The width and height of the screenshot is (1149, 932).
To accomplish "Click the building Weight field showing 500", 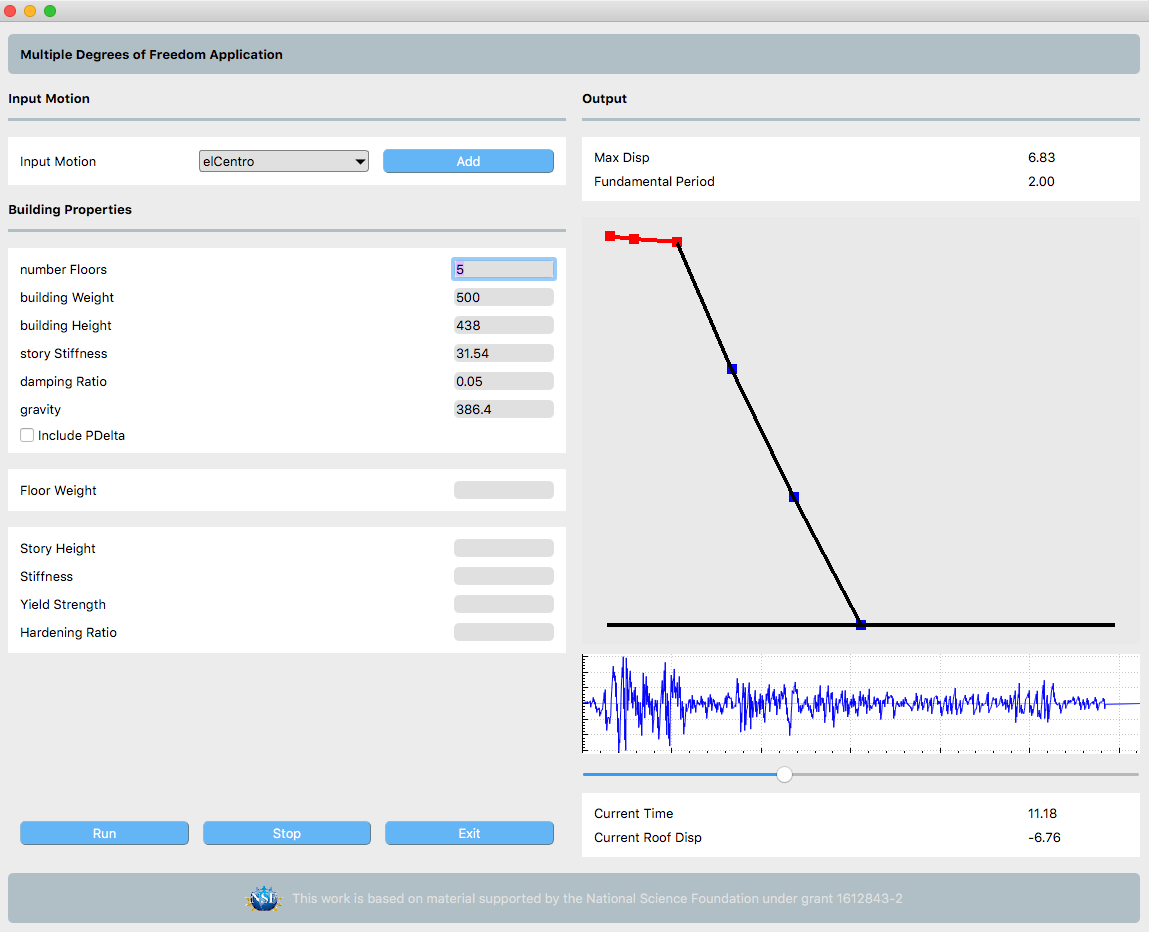I will click(x=503, y=296).
